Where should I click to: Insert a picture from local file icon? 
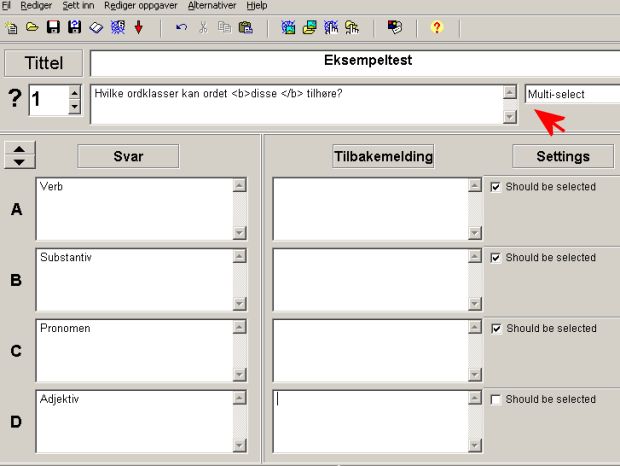pos(310,27)
